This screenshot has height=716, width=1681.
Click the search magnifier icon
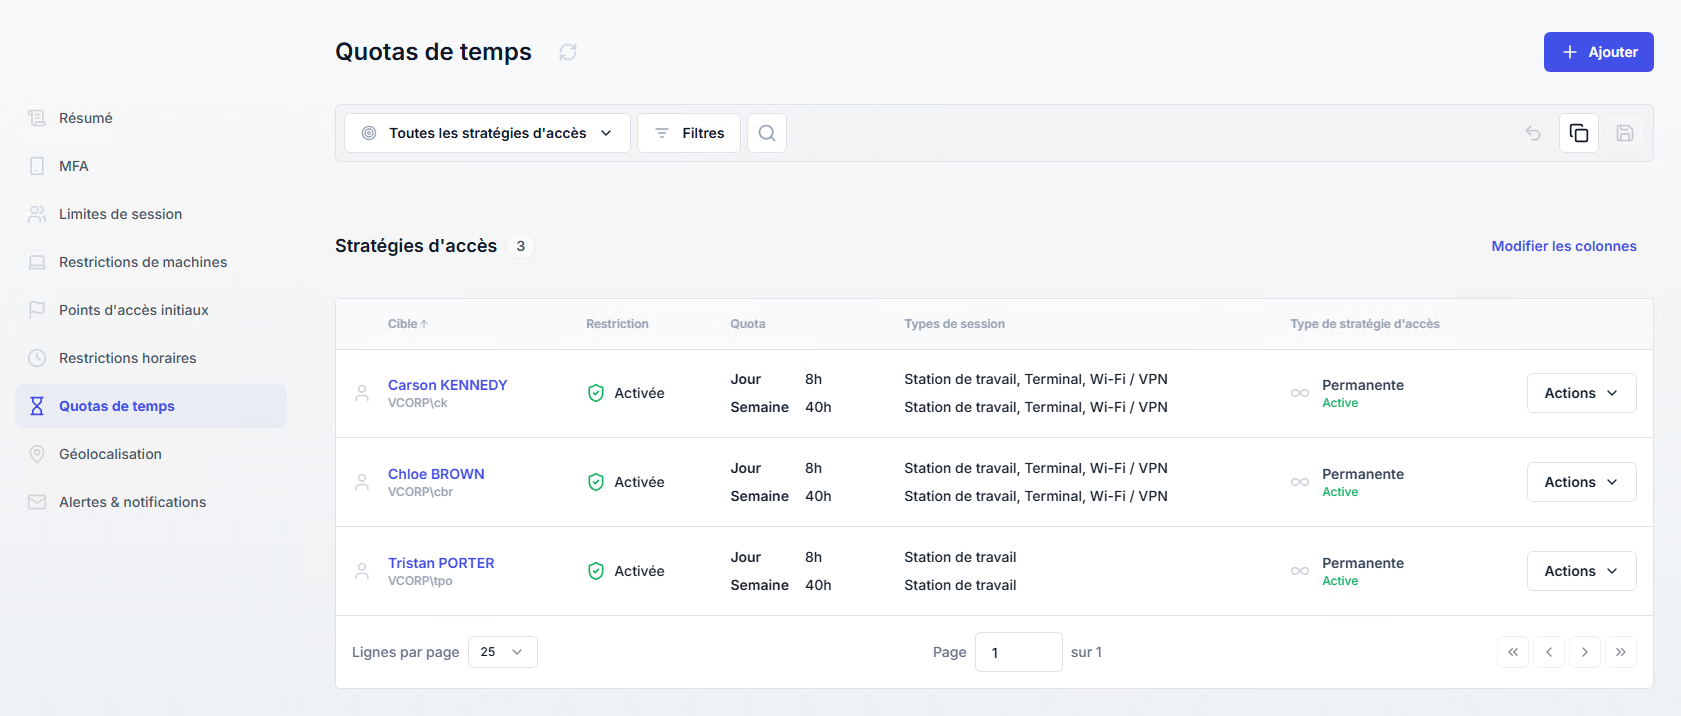click(767, 133)
